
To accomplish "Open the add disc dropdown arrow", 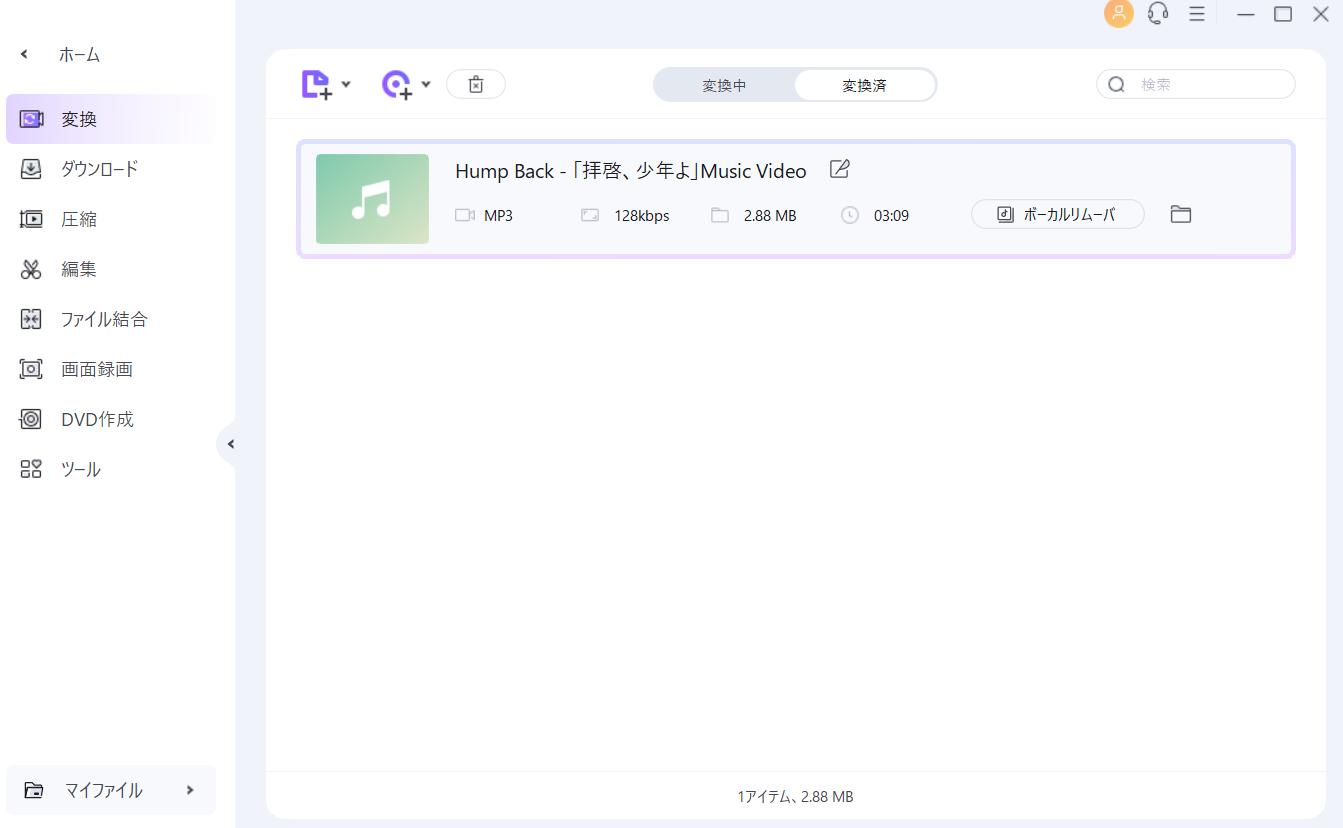I will [x=426, y=85].
